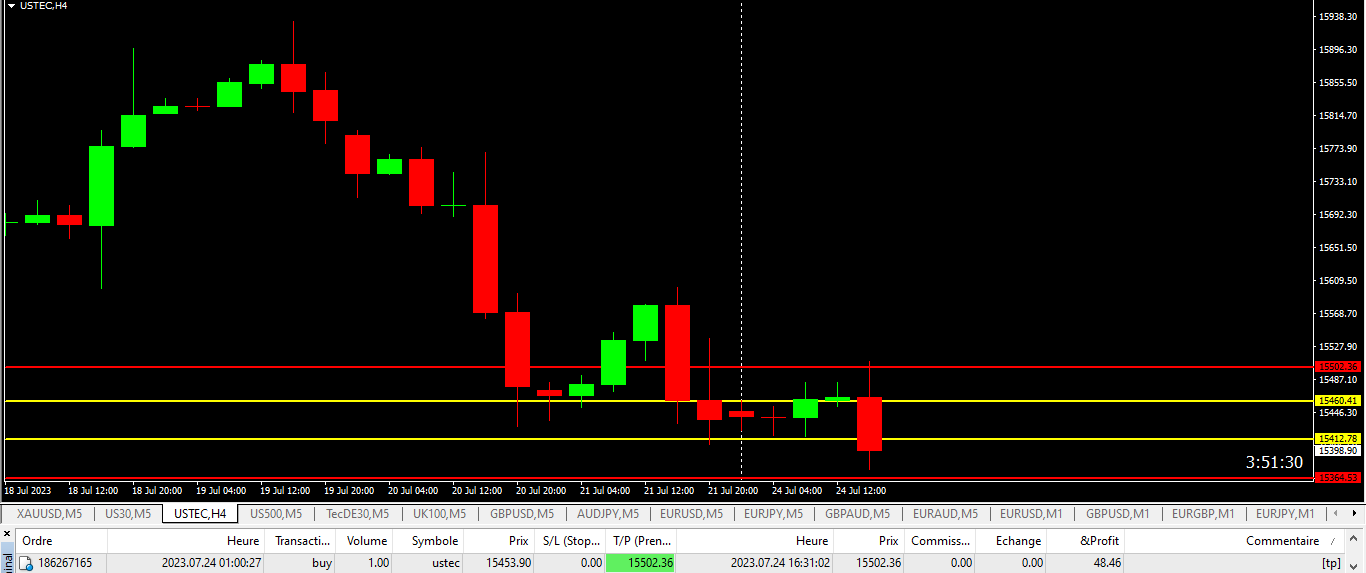Sort by the Ordre column header
1366x573 pixels.
[61, 541]
